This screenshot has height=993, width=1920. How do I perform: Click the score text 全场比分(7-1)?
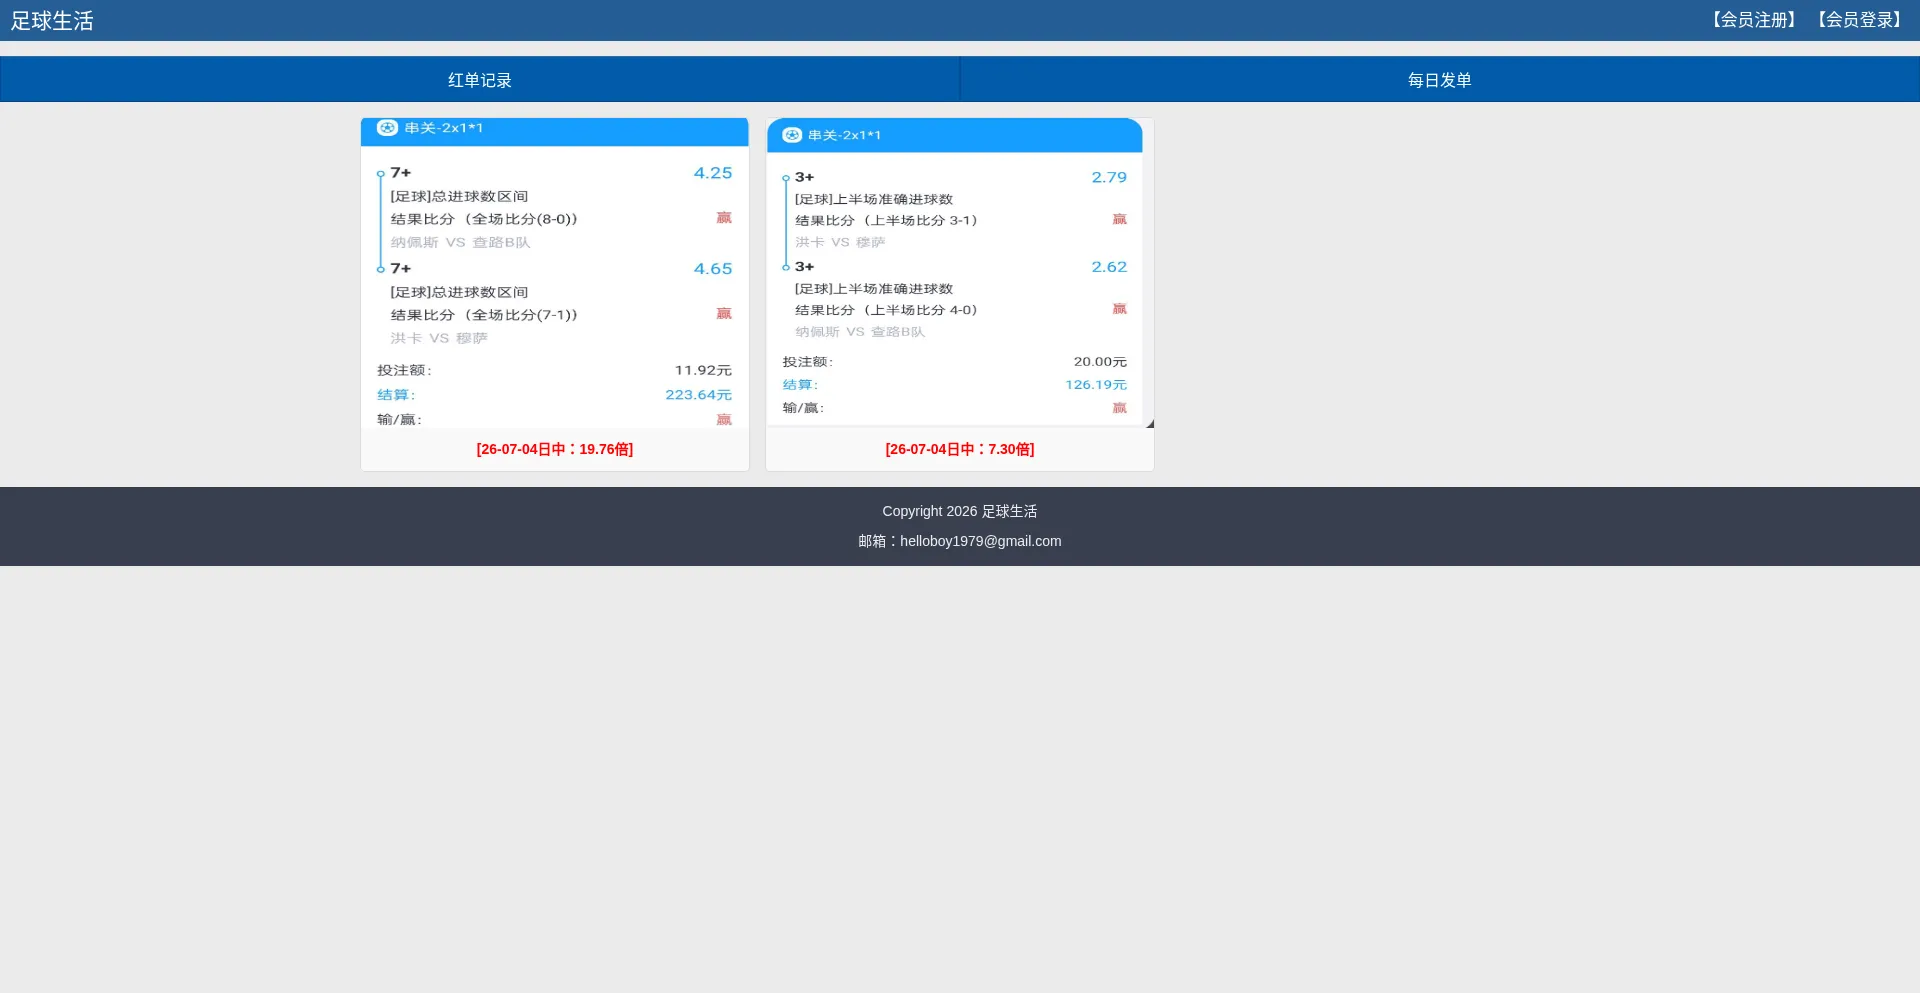click(x=521, y=315)
